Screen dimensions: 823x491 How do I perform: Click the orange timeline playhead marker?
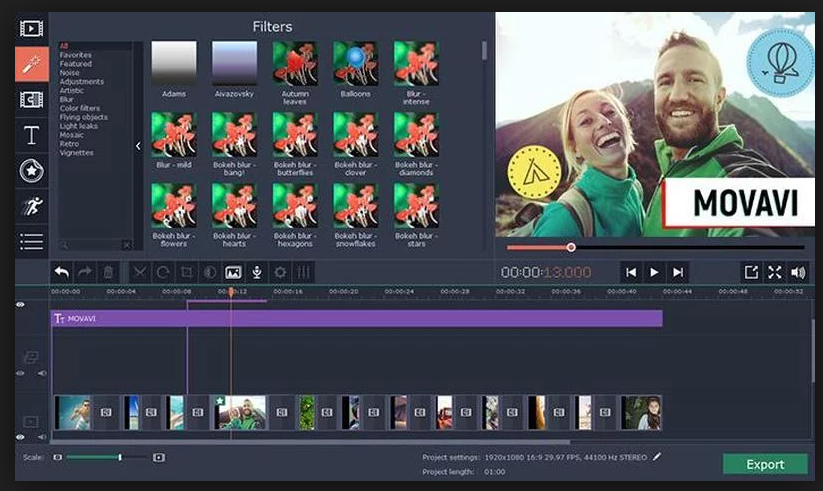[230, 292]
